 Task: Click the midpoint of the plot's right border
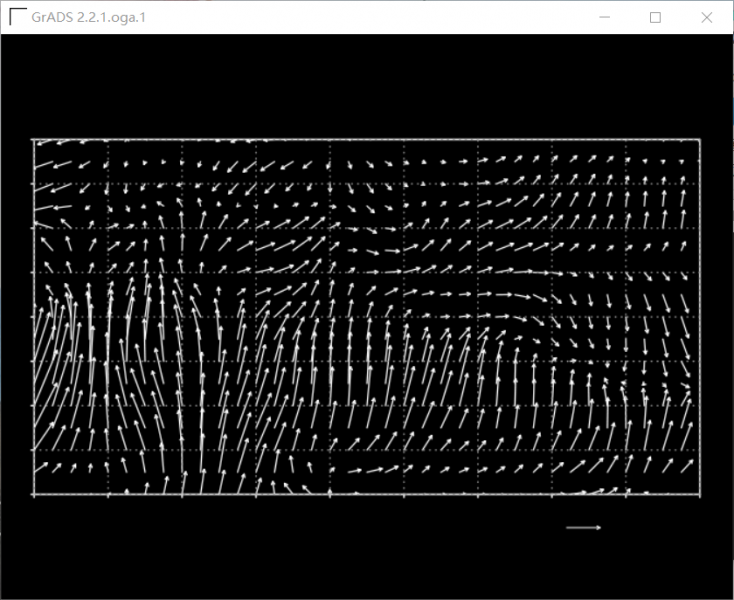pos(700,317)
